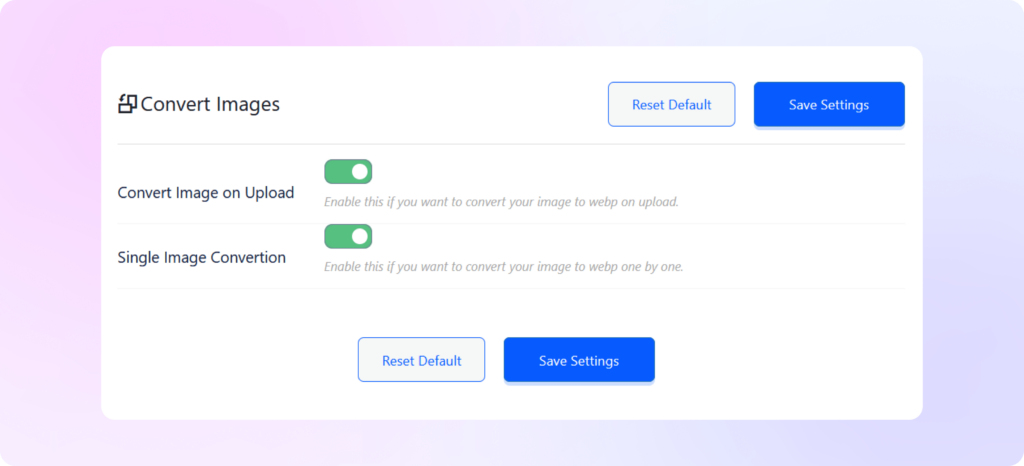This screenshot has height=466, width=1024.
Task: Click the Convert Image on Upload label
Action: click(206, 193)
